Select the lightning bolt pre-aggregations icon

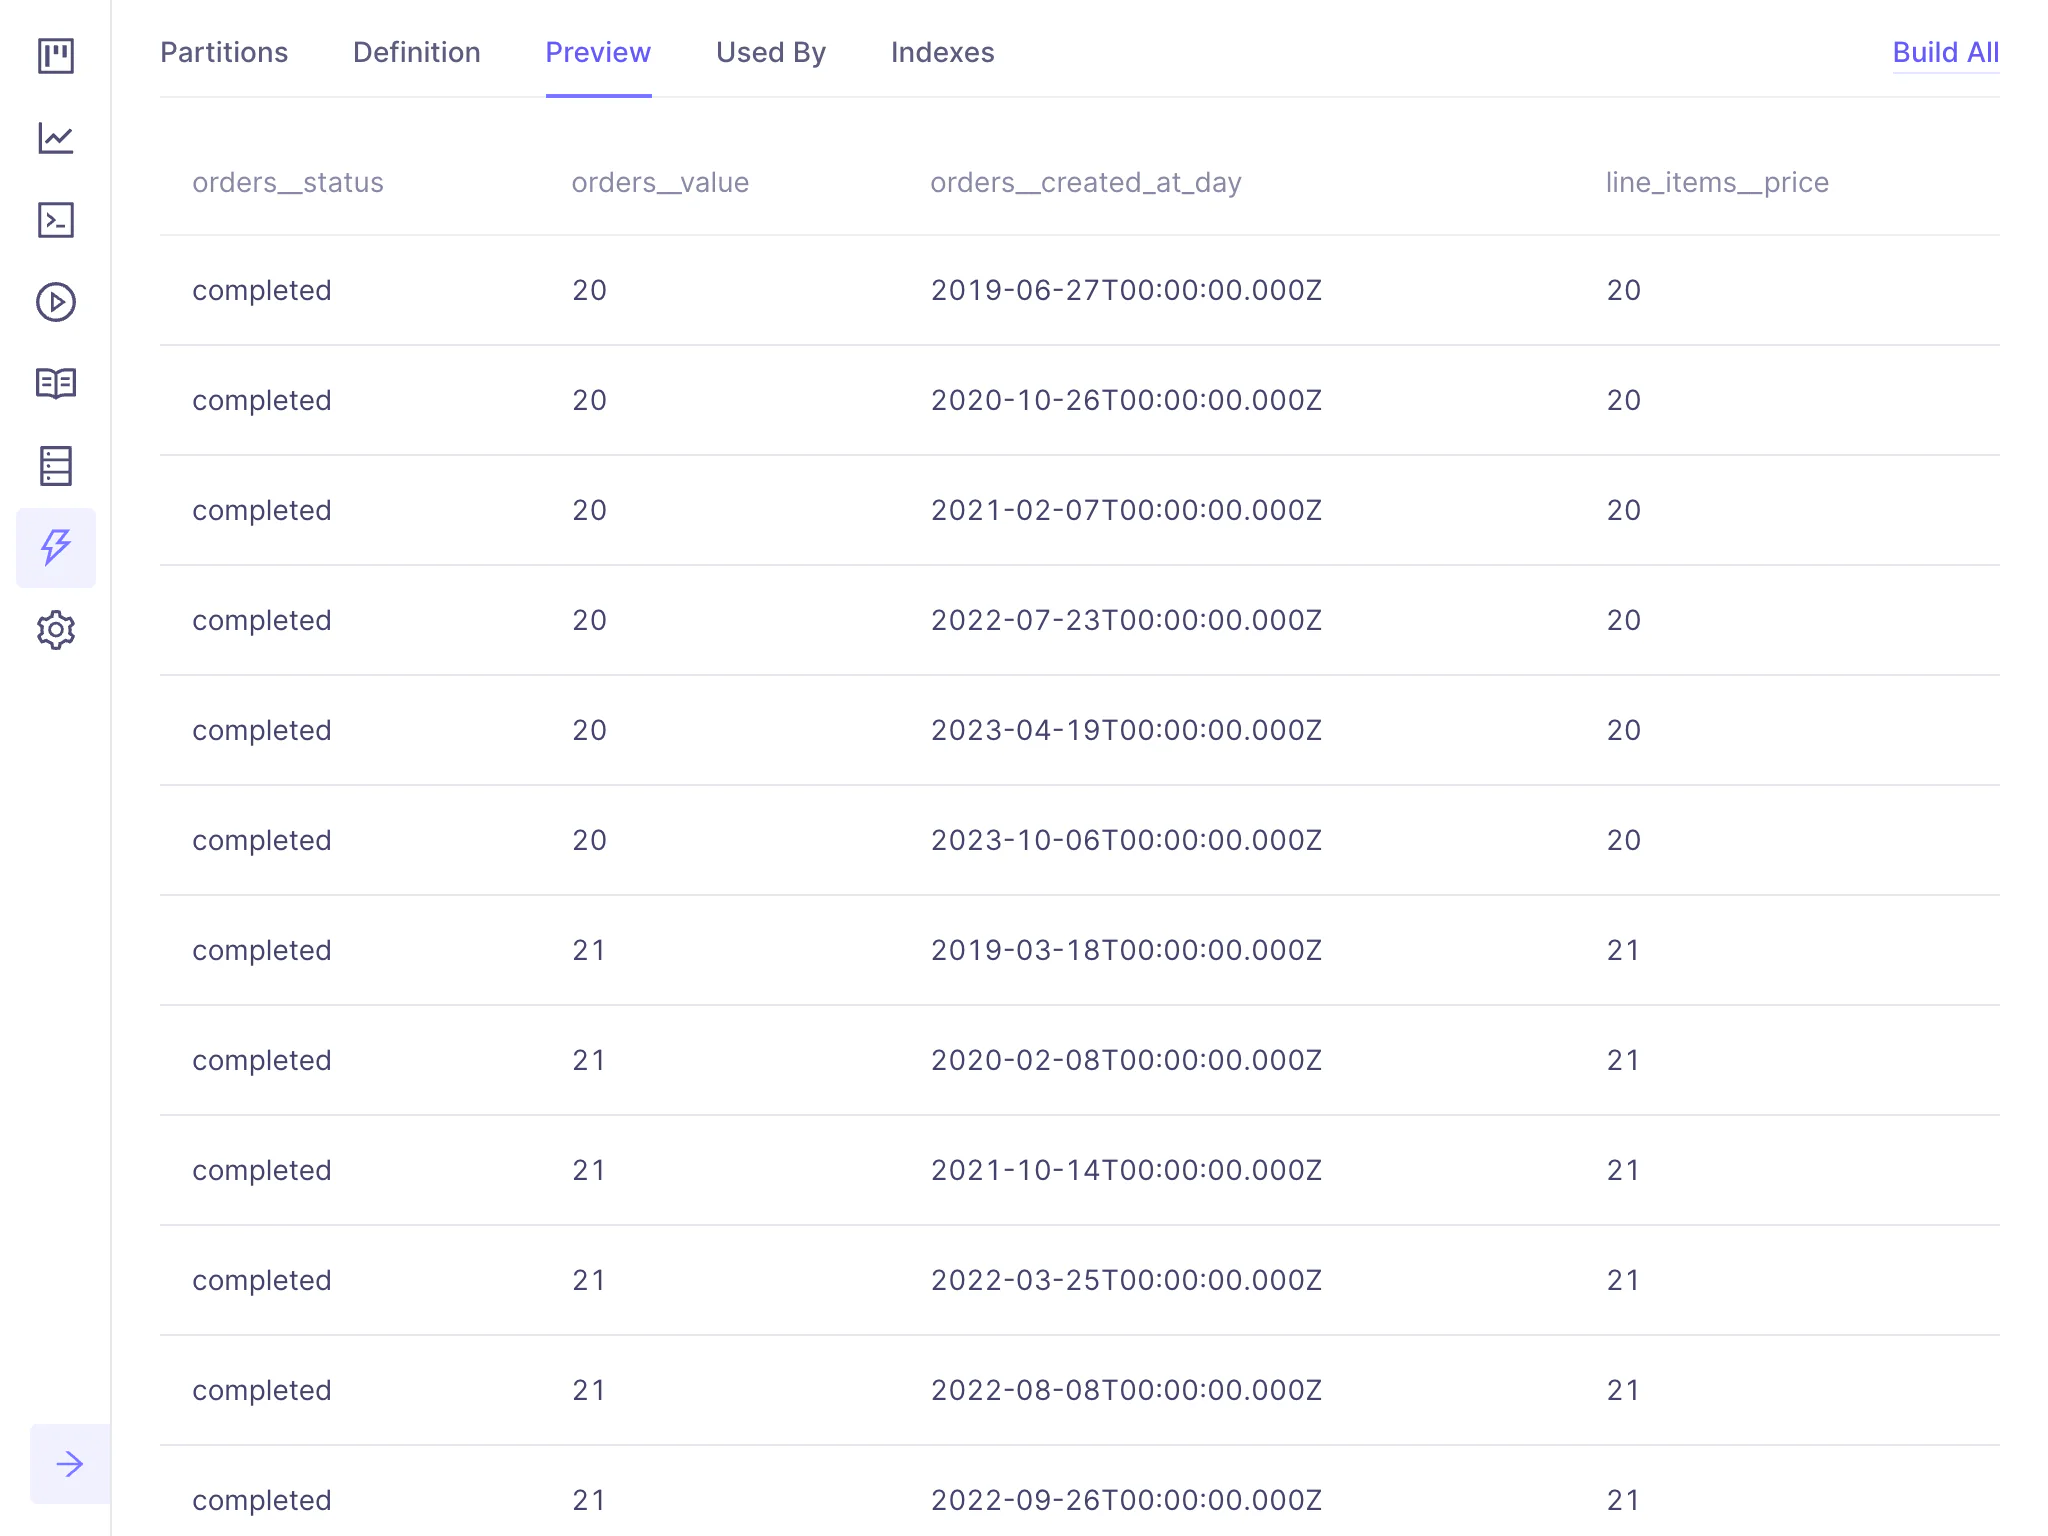point(56,548)
